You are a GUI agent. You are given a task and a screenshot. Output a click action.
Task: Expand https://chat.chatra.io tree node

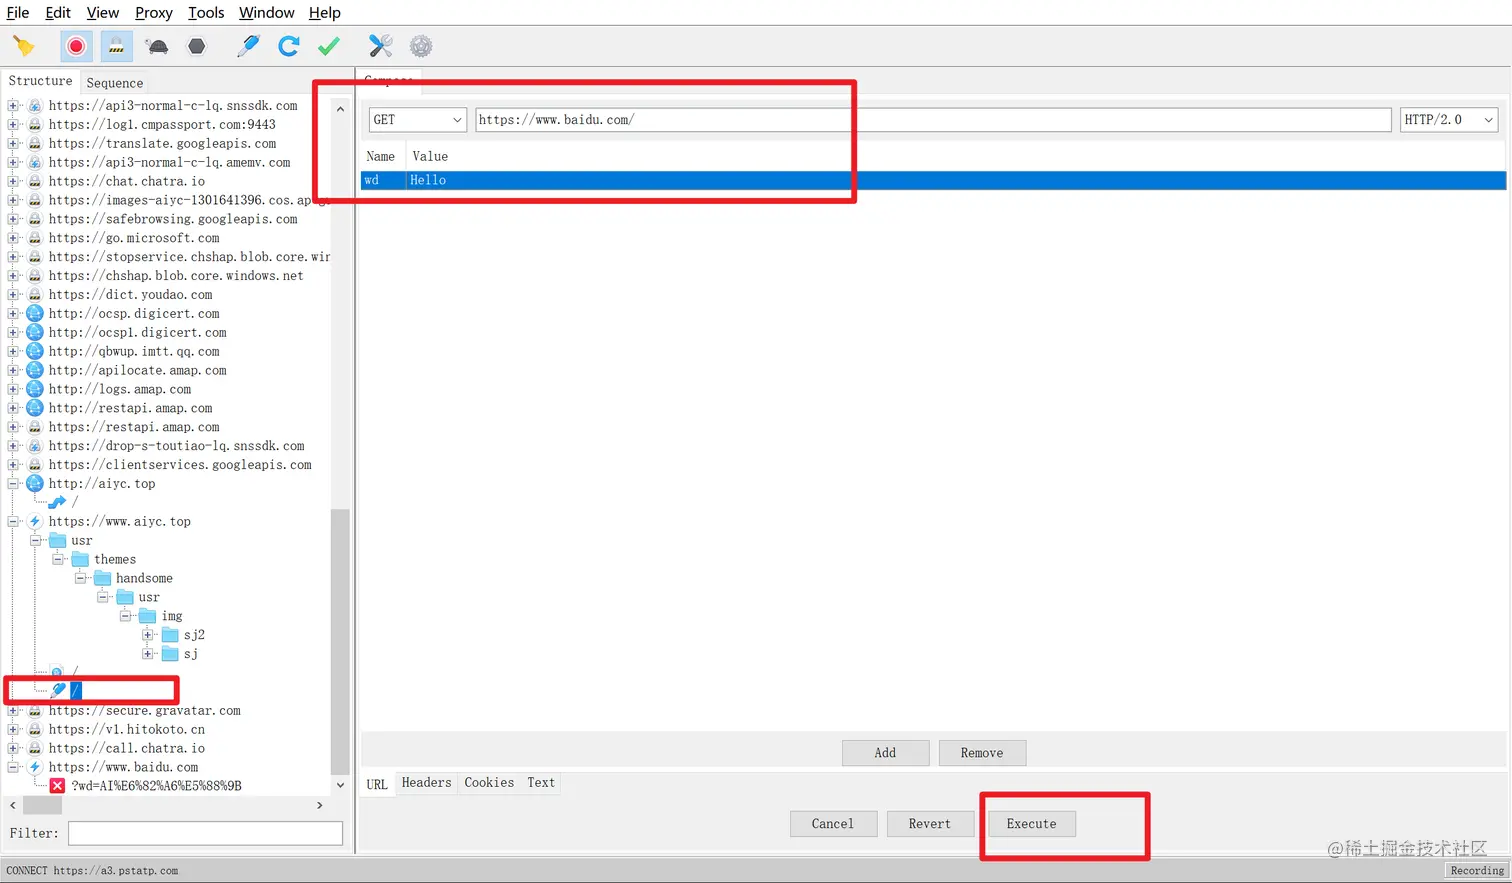click(13, 181)
